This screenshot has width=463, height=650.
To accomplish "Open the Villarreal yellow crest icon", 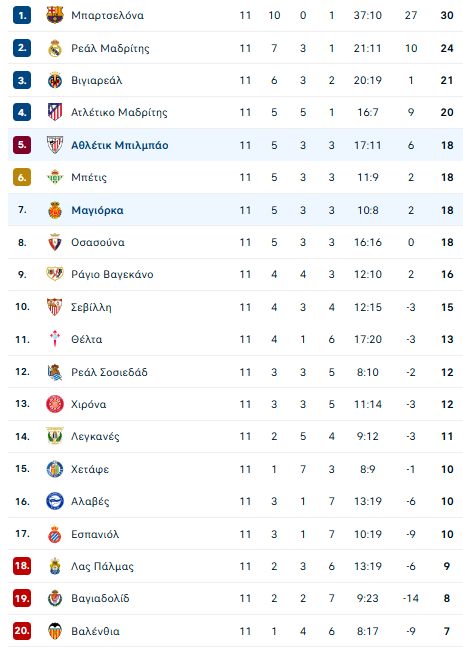I will 55,80.
